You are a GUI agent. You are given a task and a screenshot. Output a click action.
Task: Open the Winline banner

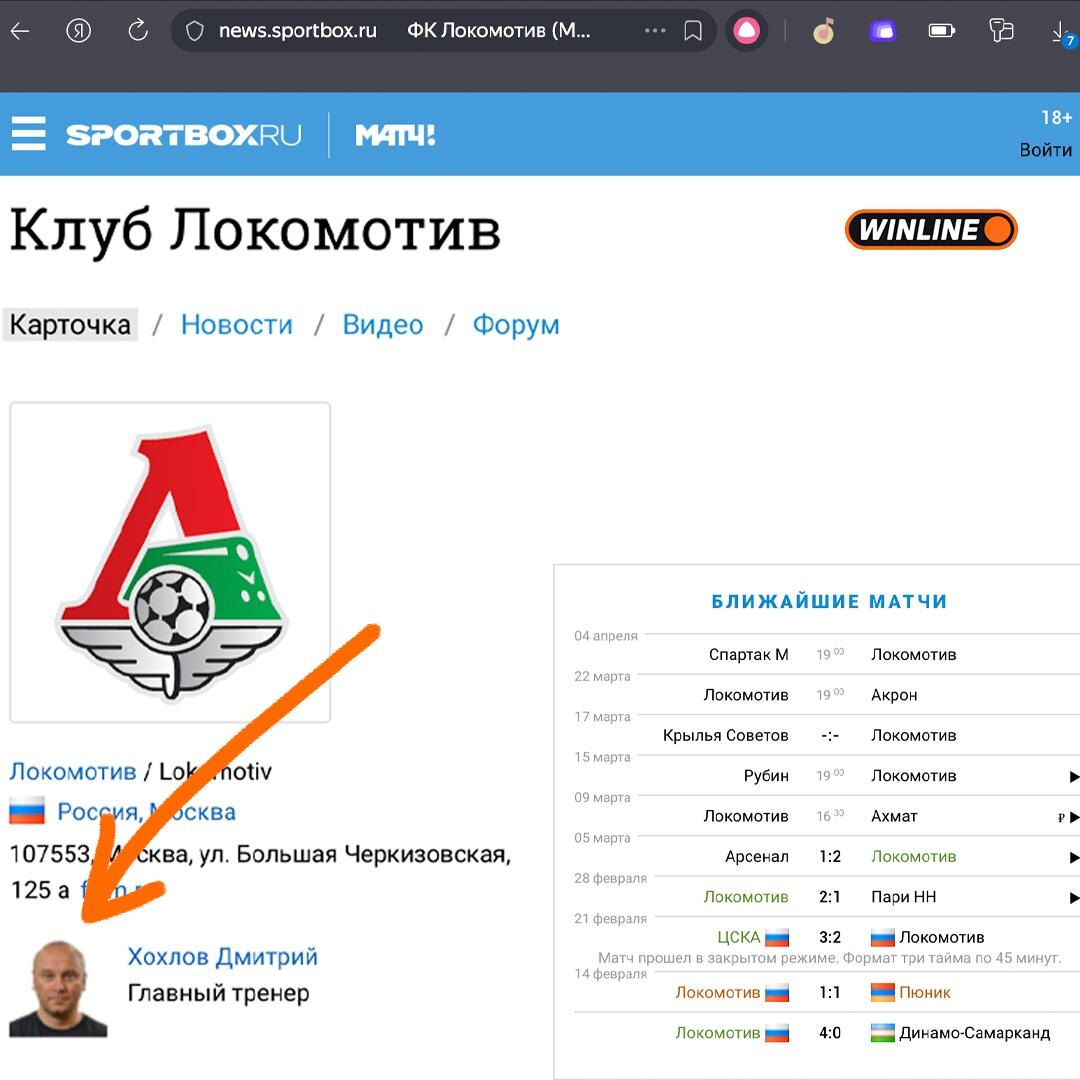point(931,229)
